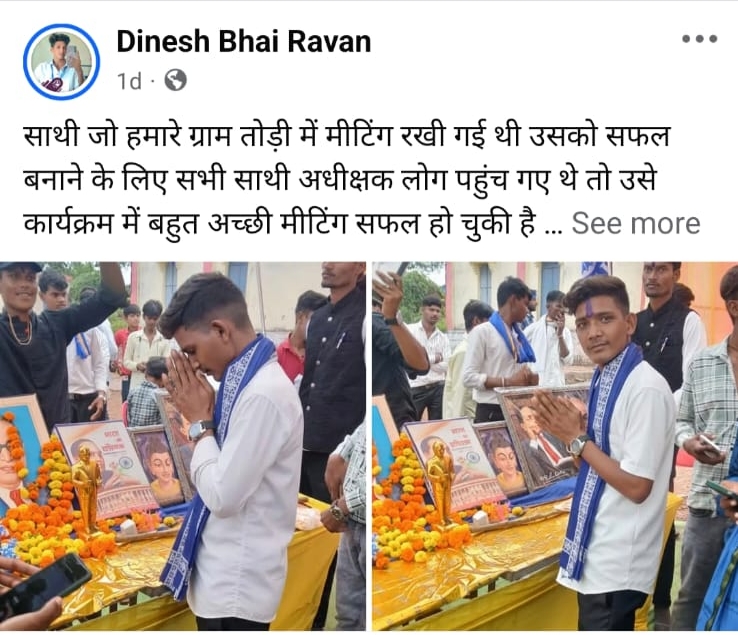
Task: Open the three-dot post options menu
Action: point(699,39)
